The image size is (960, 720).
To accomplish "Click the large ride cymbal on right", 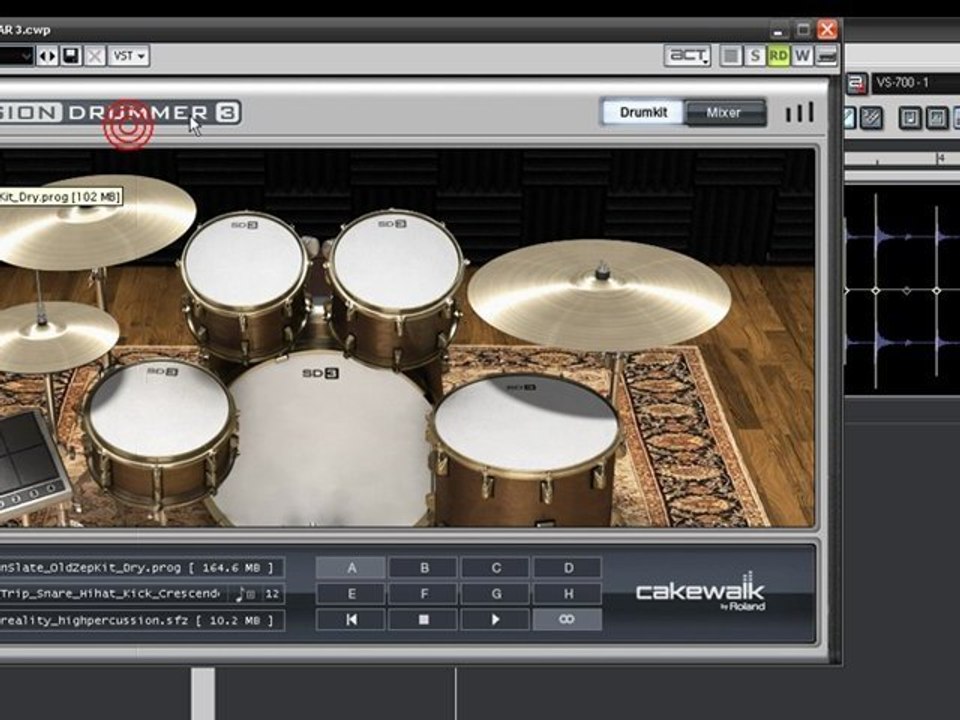I will pyautogui.click(x=599, y=294).
